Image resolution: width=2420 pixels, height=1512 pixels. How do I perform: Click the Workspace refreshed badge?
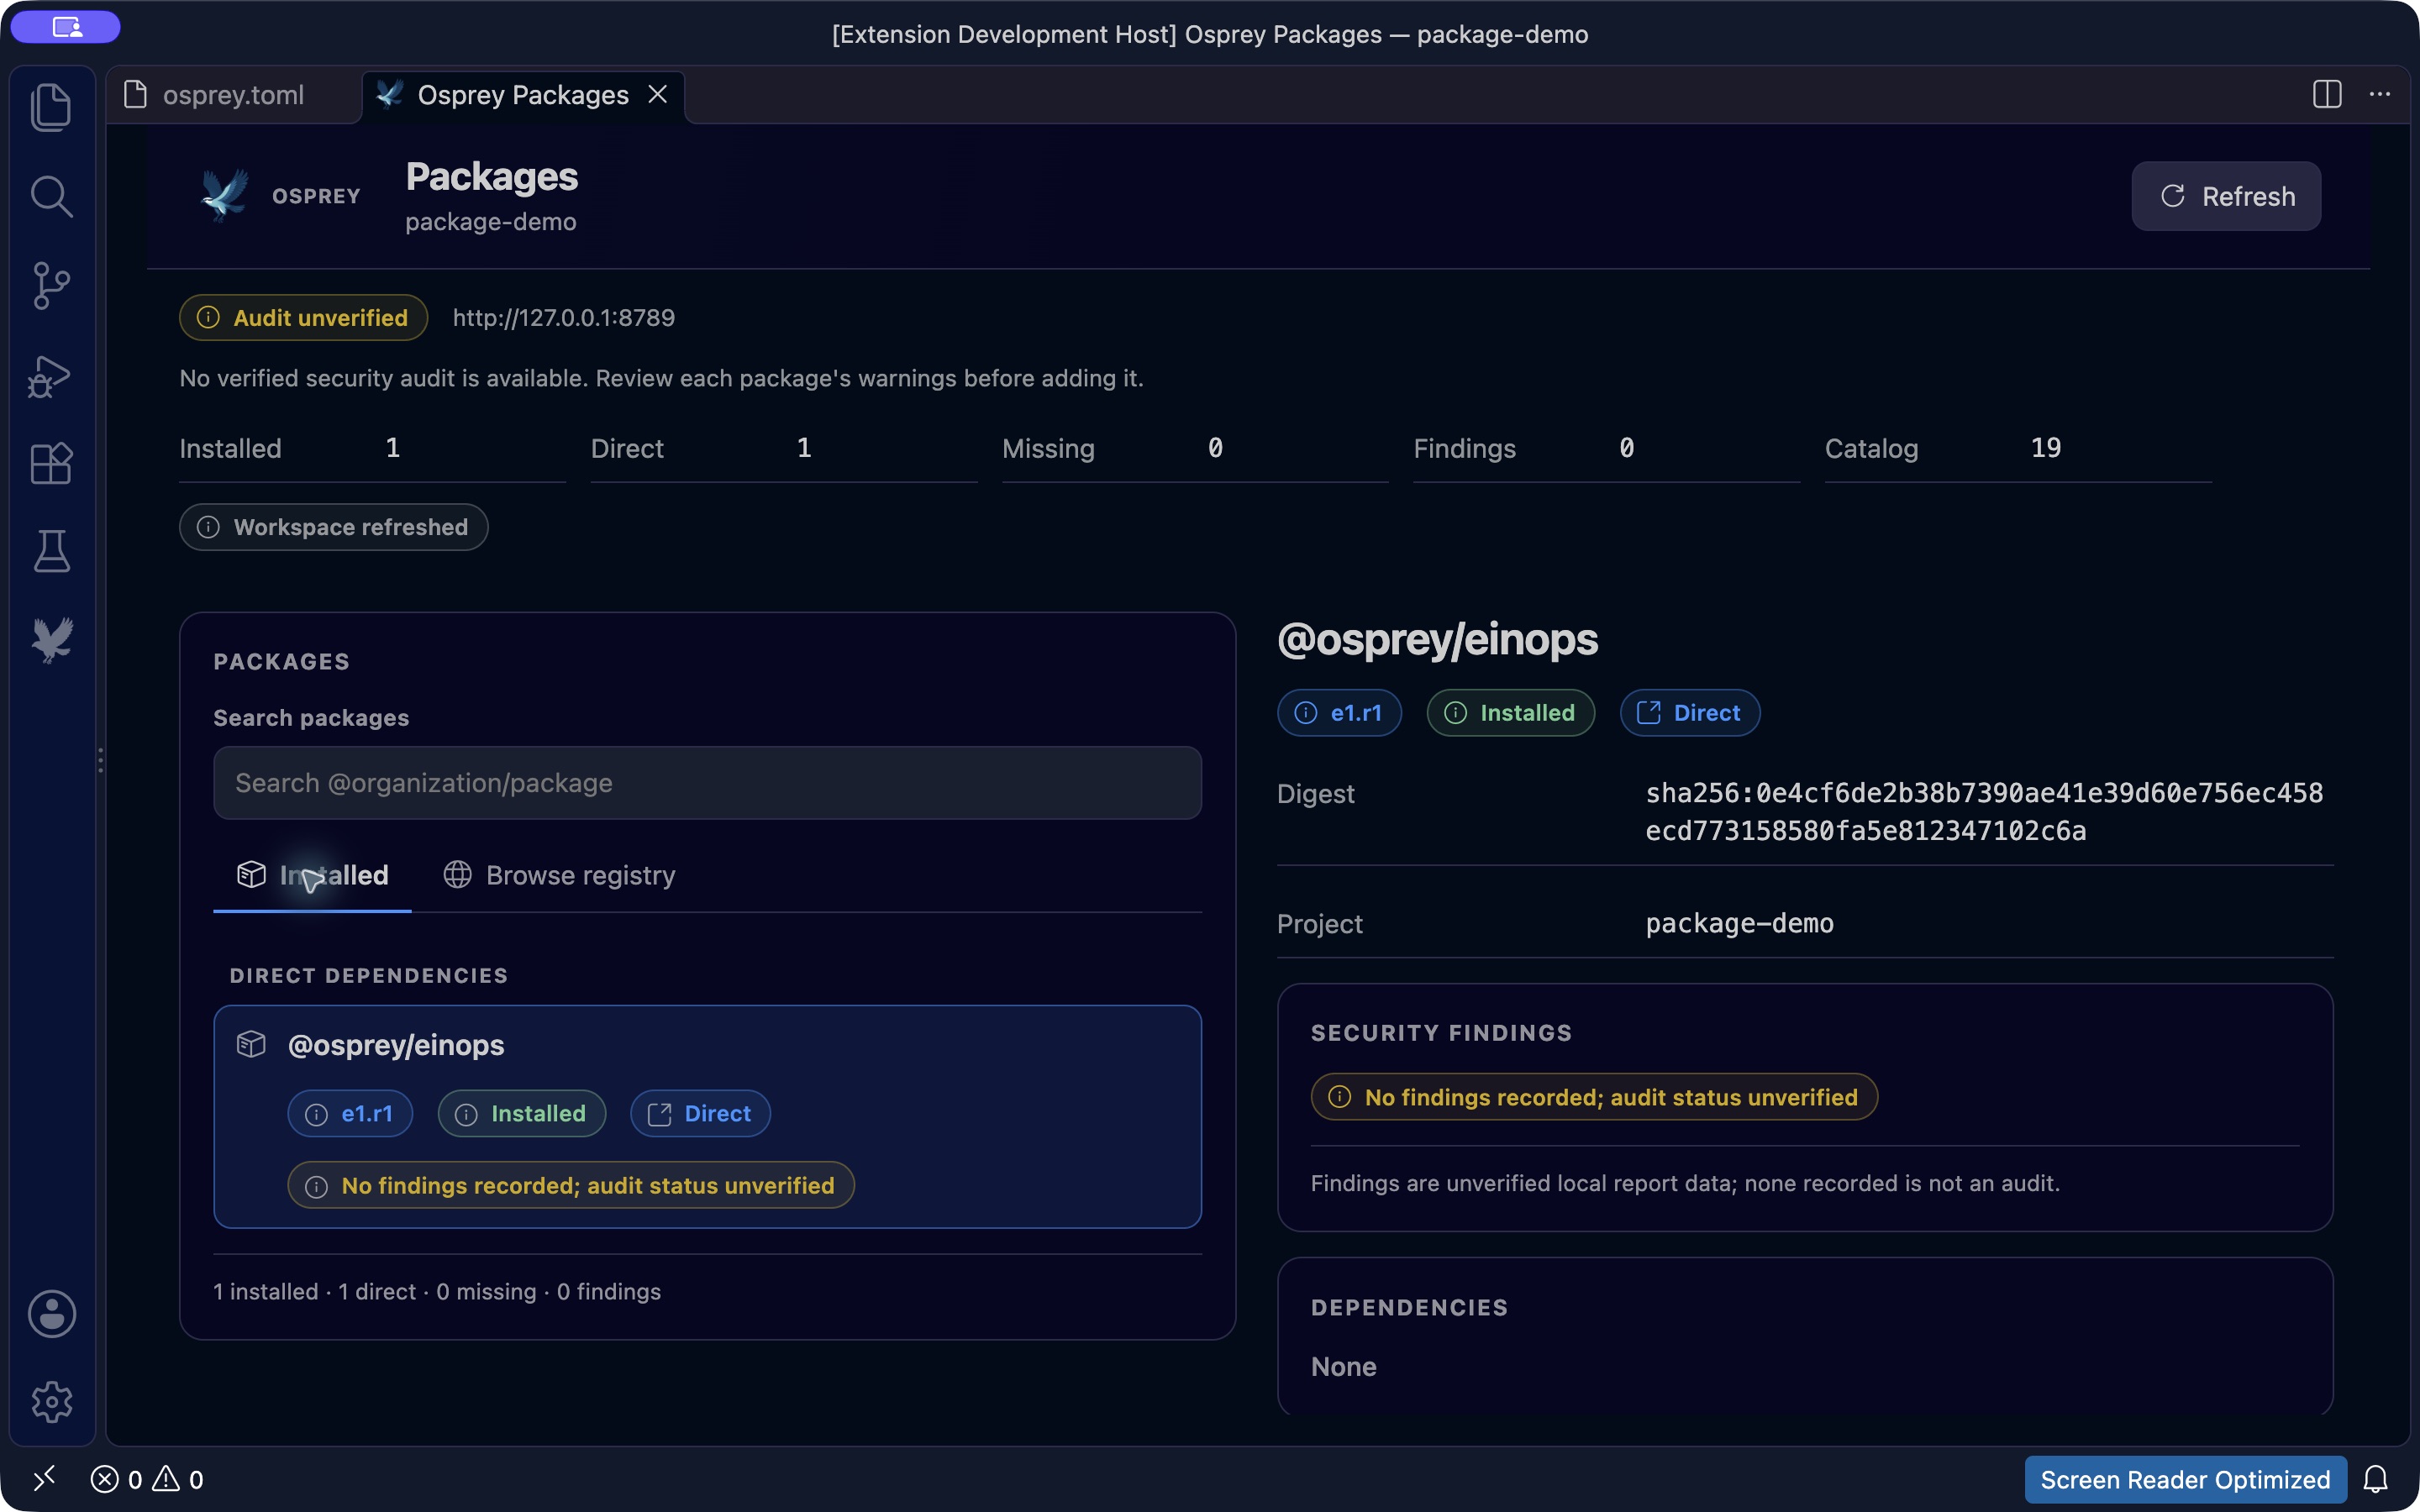(333, 527)
